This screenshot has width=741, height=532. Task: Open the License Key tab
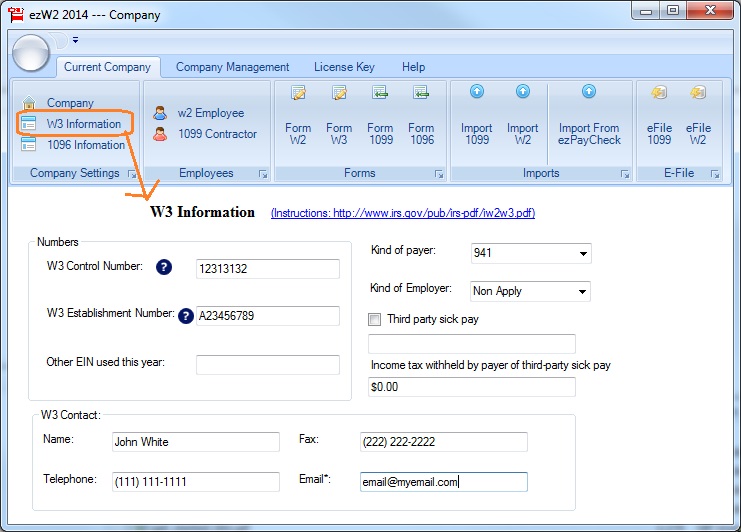(344, 67)
